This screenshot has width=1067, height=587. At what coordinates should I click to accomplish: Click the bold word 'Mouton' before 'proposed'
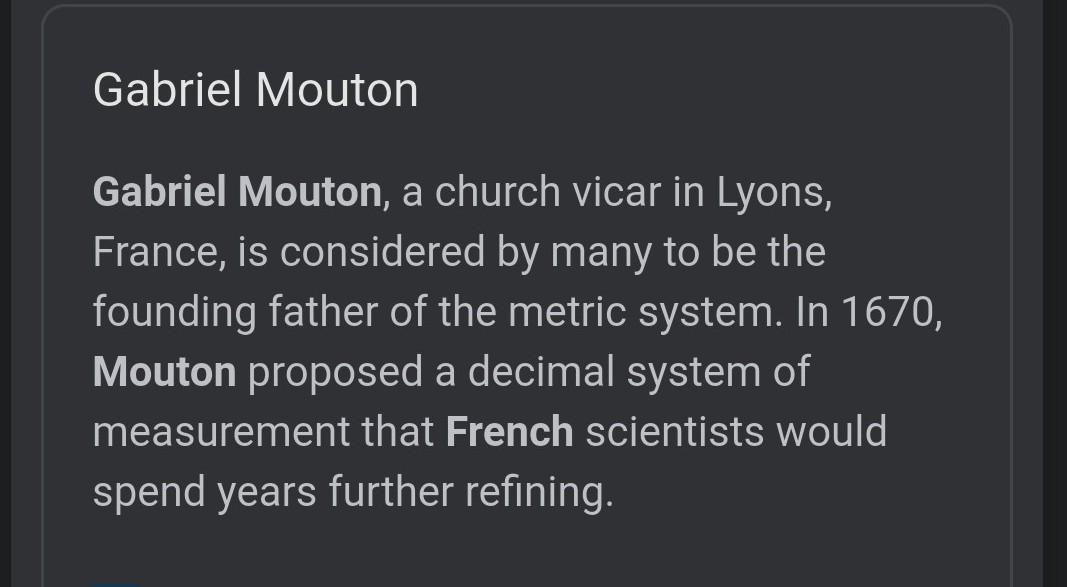pyautogui.click(x=165, y=371)
